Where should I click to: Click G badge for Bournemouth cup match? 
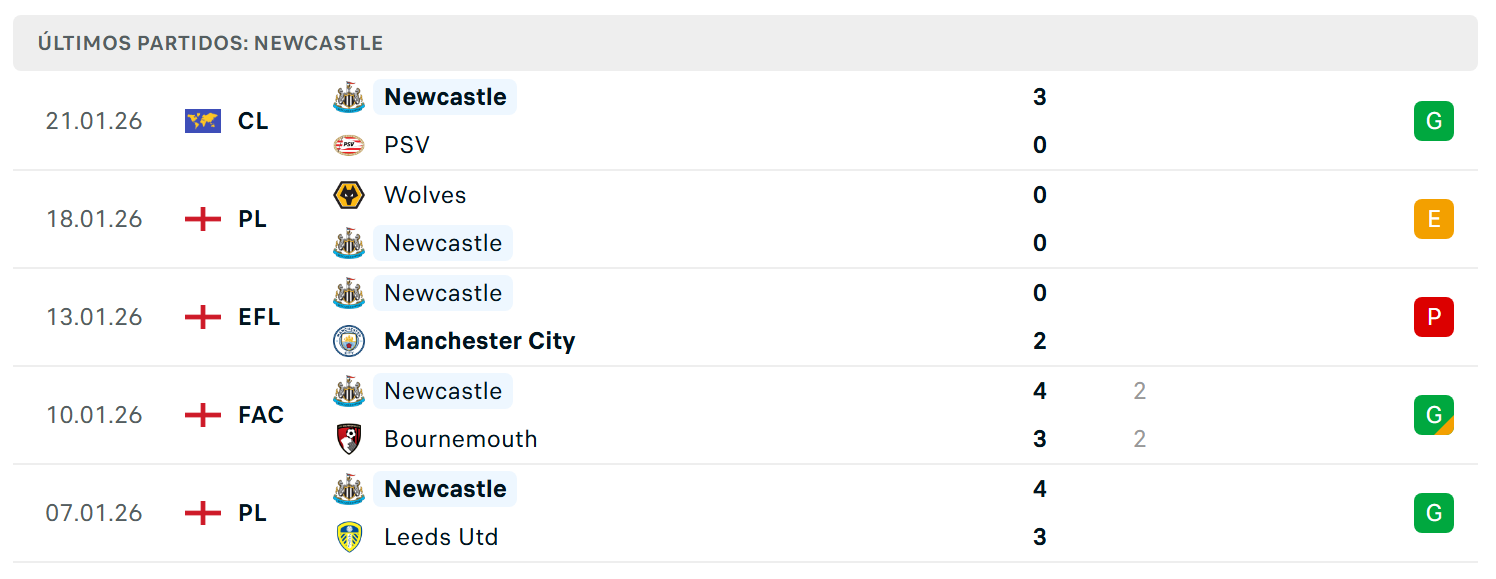[x=1434, y=415]
